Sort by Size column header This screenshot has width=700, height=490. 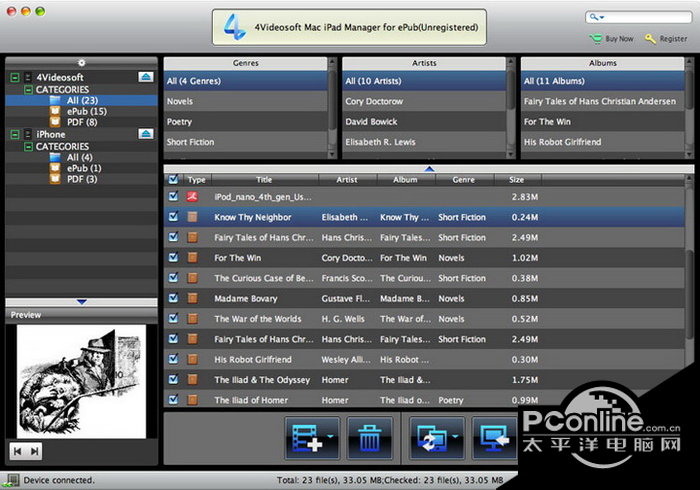point(517,179)
